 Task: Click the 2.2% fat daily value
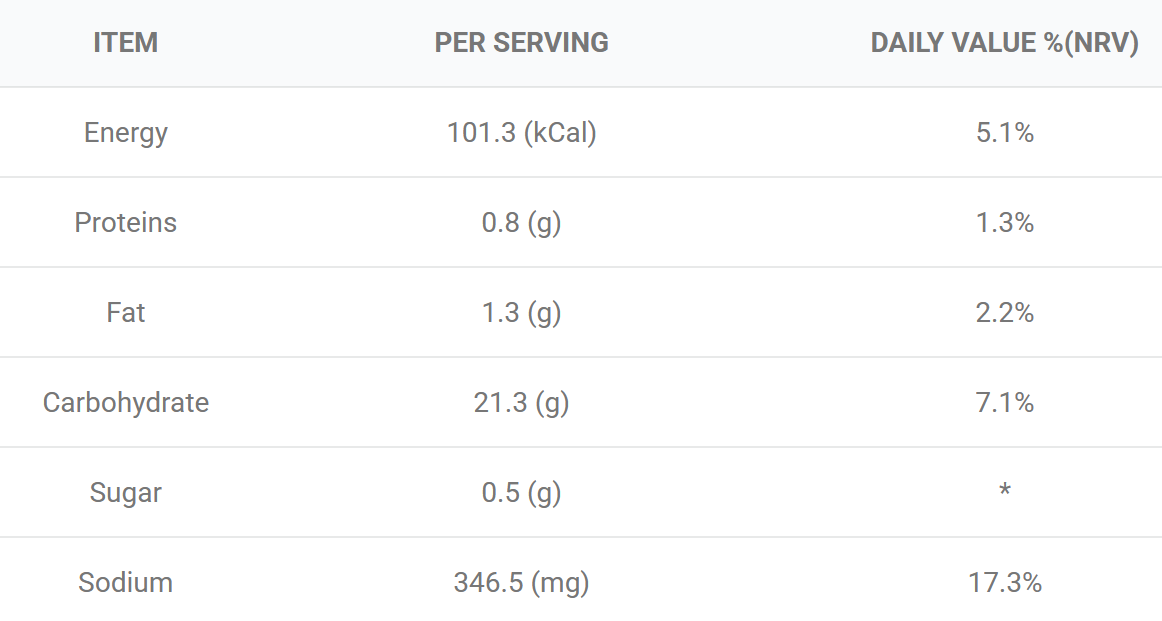pos(1004,313)
